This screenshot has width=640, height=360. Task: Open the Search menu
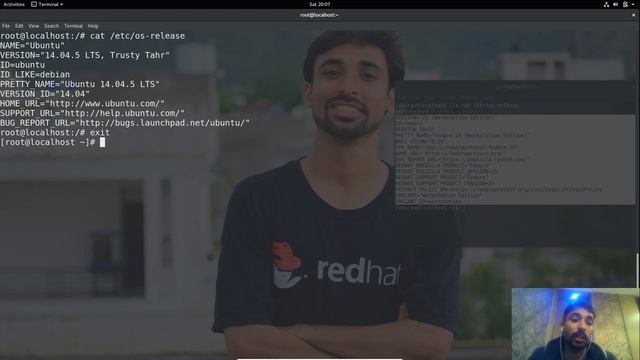click(51, 26)
